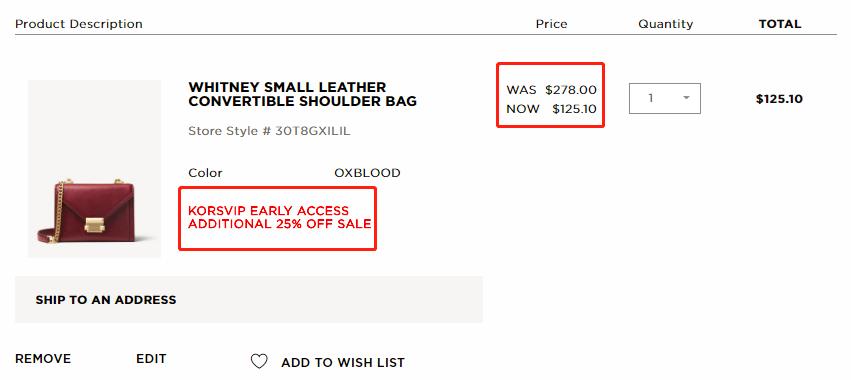Open the quantity dropdown arrow
Image resolution: width=851 pixels, height=380 pixels.
coord(686,98)
